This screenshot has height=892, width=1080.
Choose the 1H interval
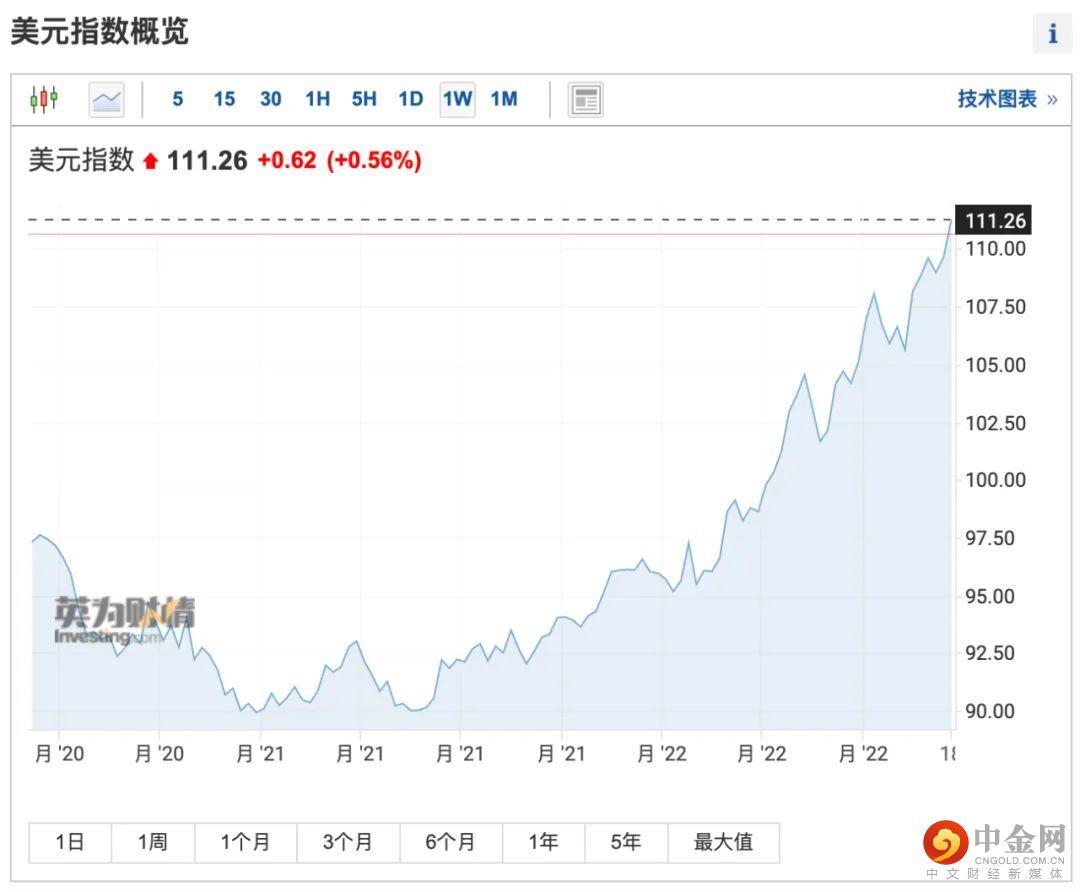[318, 99]
